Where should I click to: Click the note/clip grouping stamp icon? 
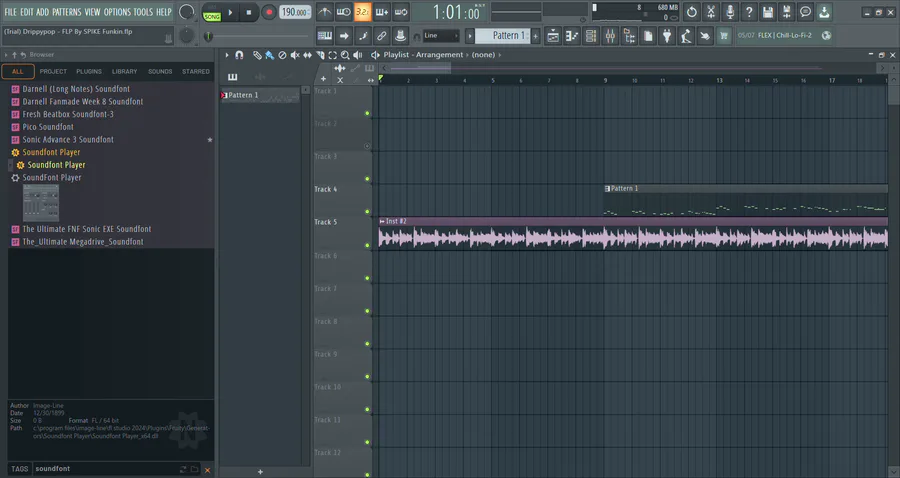tap(401, 36)
